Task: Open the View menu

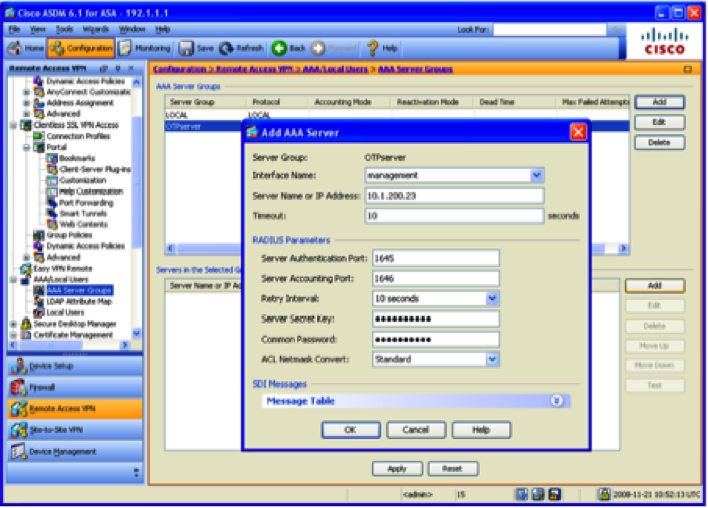Action: coord(37,29)
